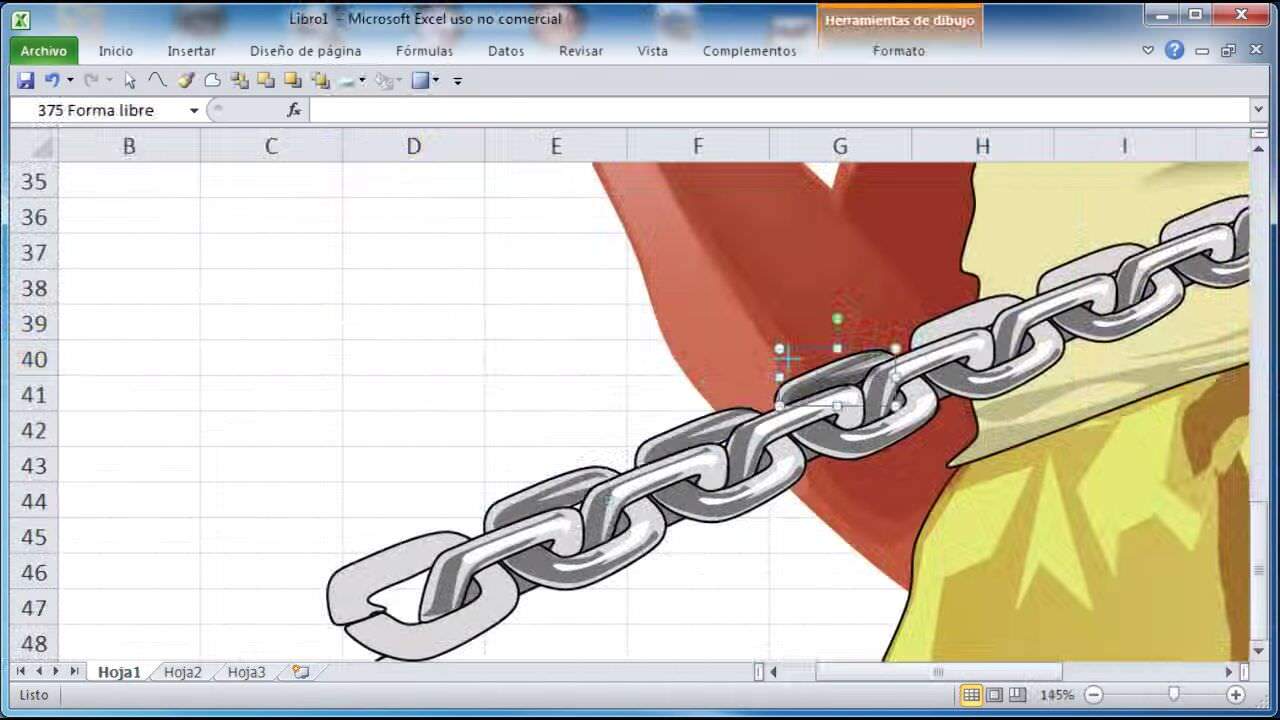Click the green rotation handle of the selected shape
This screenshot has height=720, width=1280.
(x=838, y=320)
